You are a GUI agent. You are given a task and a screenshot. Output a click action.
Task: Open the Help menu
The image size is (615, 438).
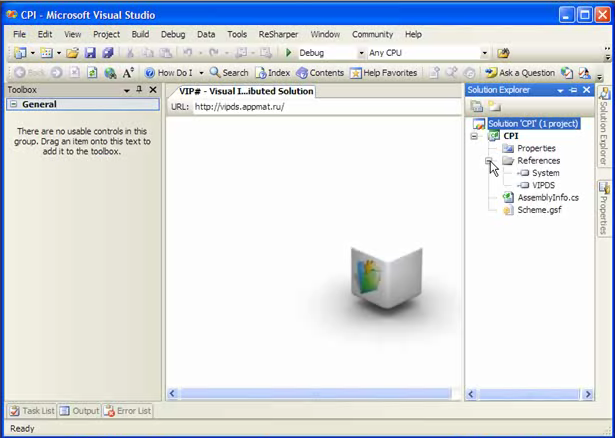(413, 35)
